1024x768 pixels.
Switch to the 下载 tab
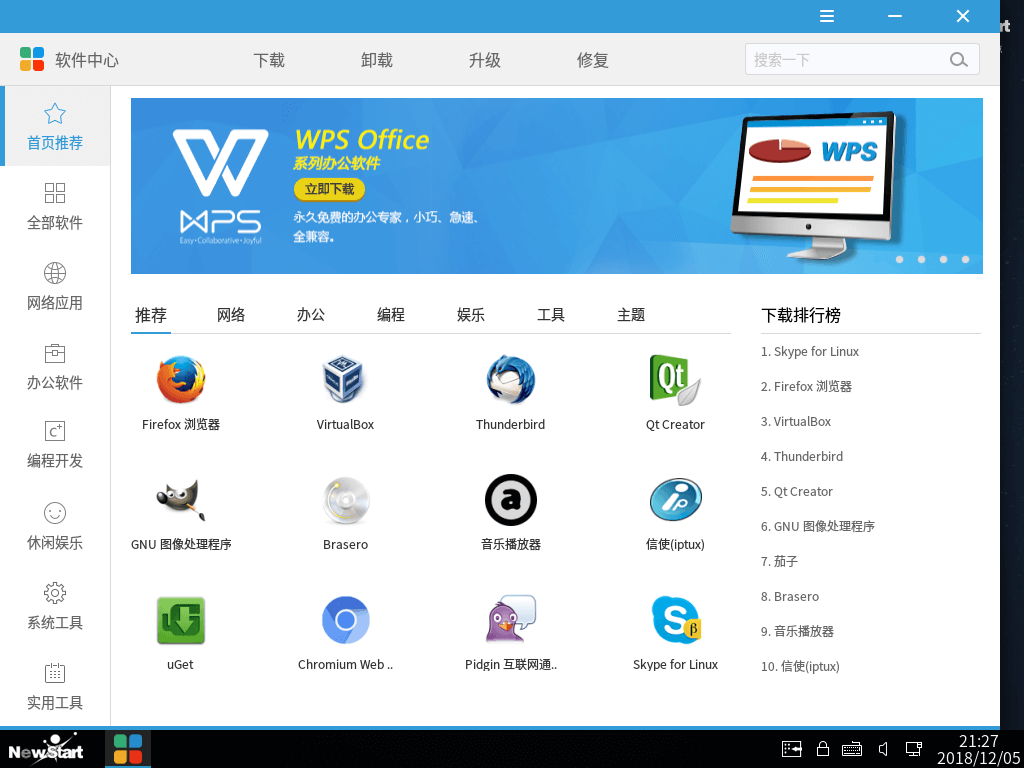click(x=269, y=60)
